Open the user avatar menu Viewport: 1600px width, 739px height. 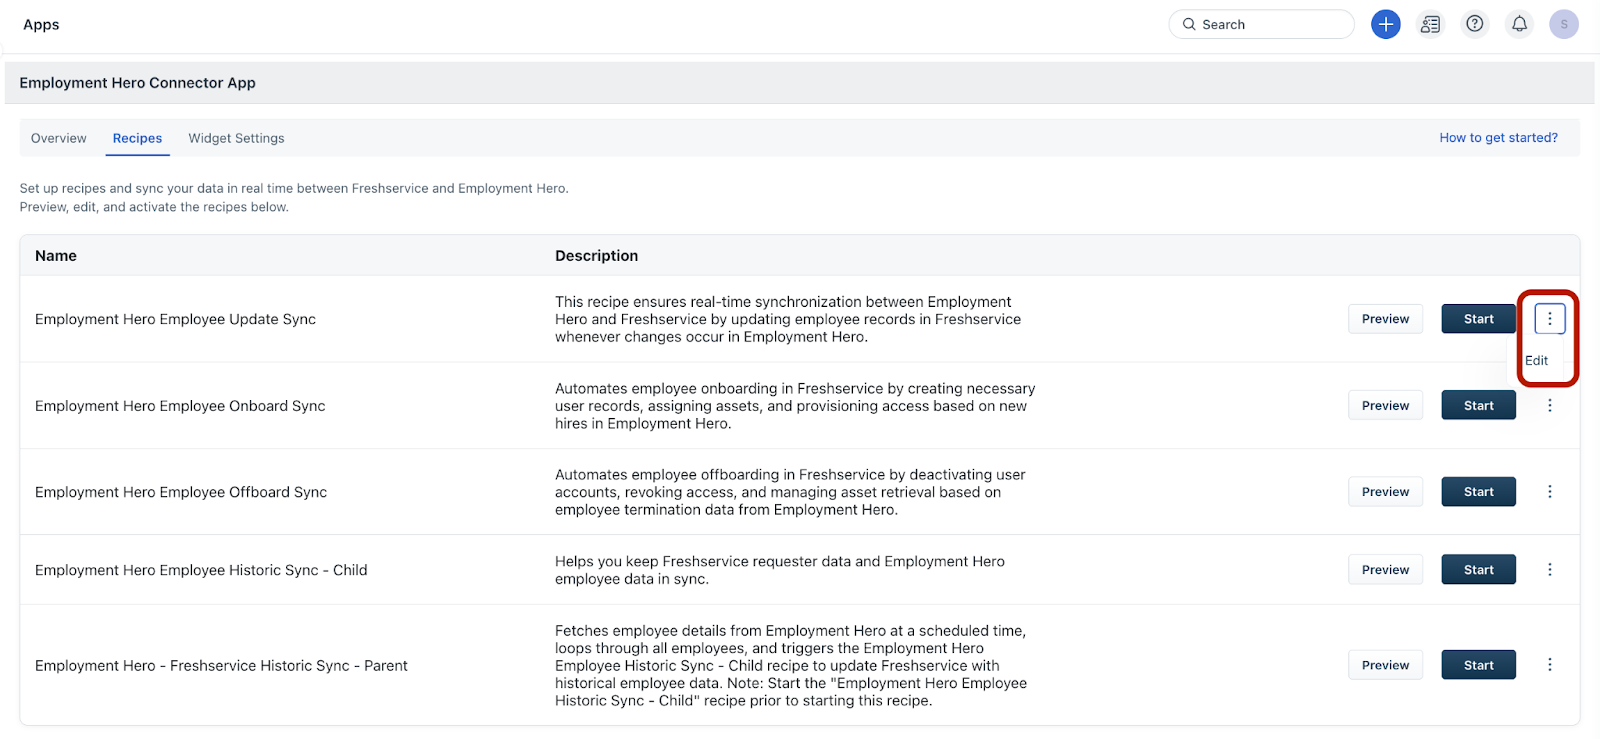click(x=1564, y=24)
